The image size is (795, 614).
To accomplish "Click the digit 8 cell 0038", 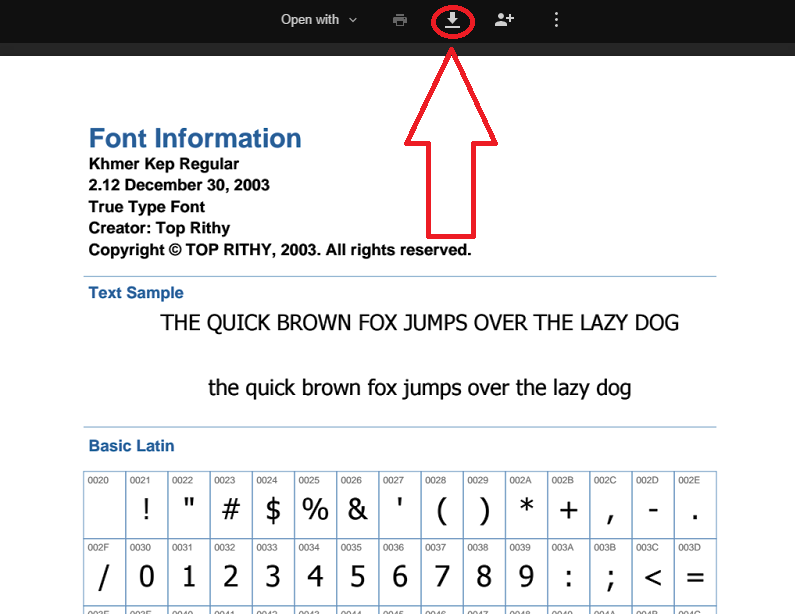I will (x=484, y=572).
